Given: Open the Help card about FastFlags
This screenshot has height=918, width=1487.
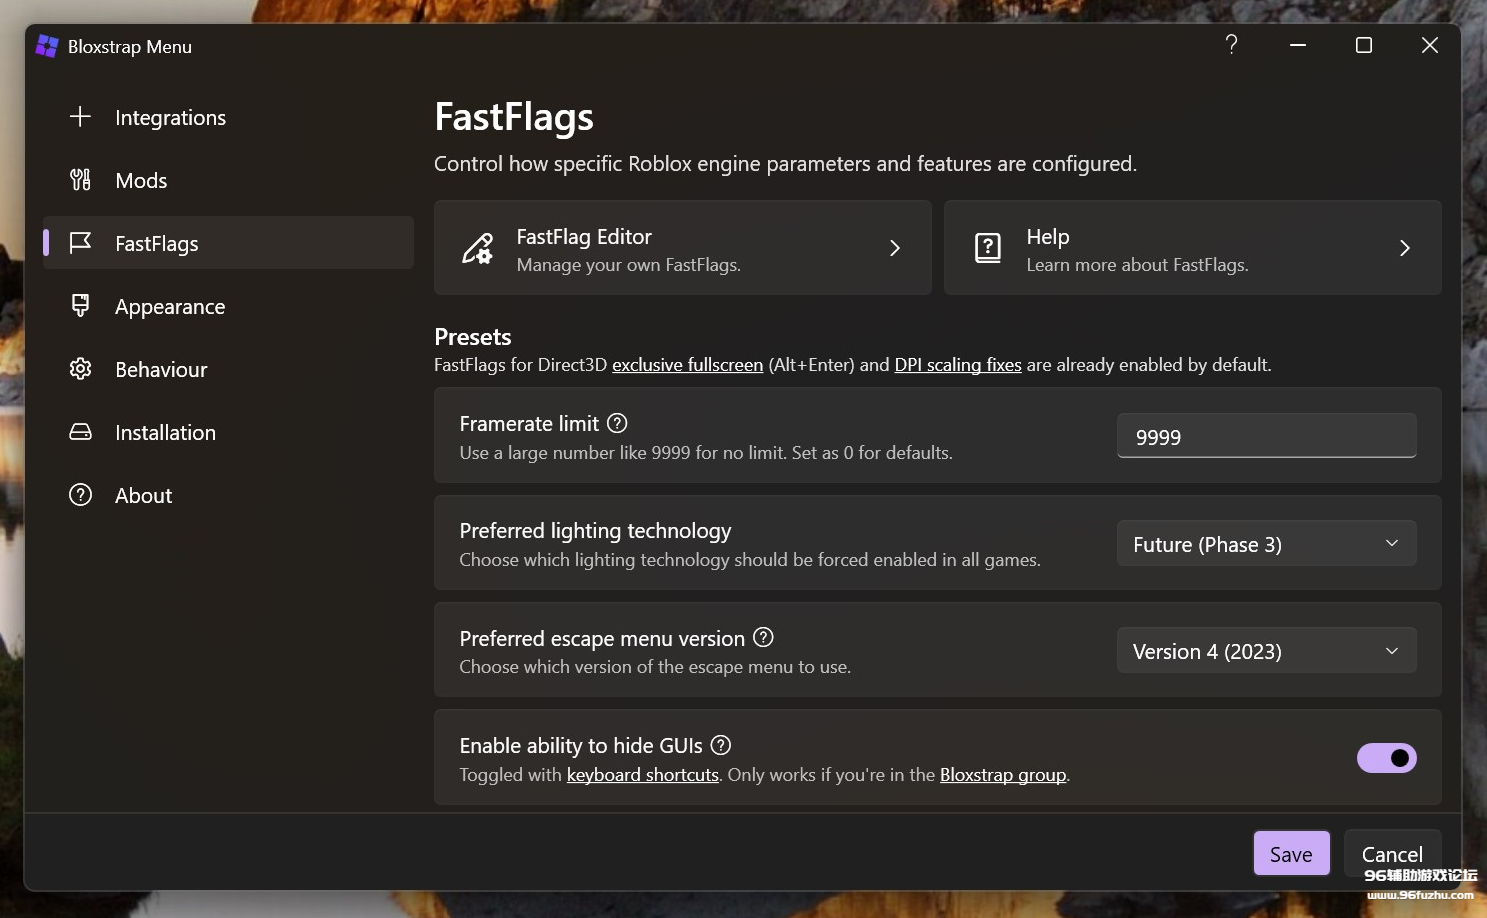Looking at the screenshot, I should (1192, 248).
